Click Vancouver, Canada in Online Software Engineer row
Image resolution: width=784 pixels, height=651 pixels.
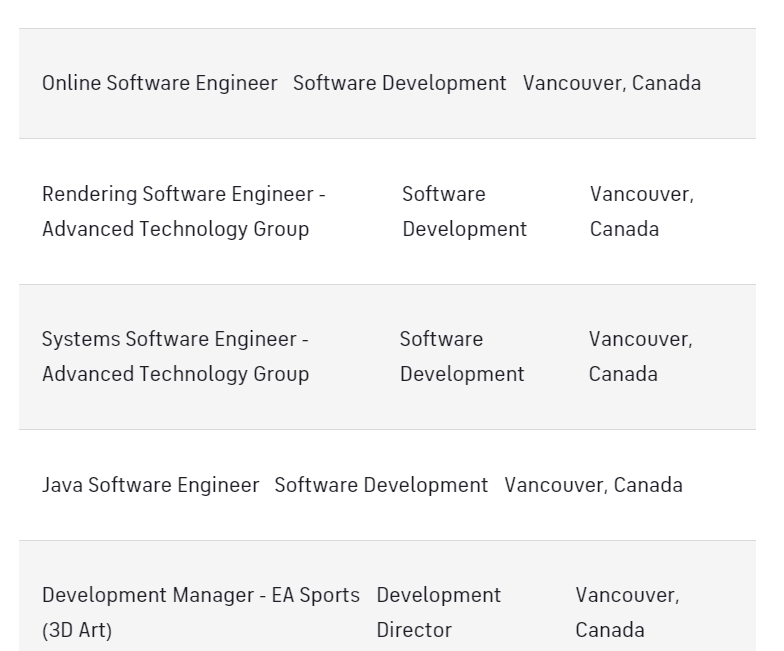point(612,83)
